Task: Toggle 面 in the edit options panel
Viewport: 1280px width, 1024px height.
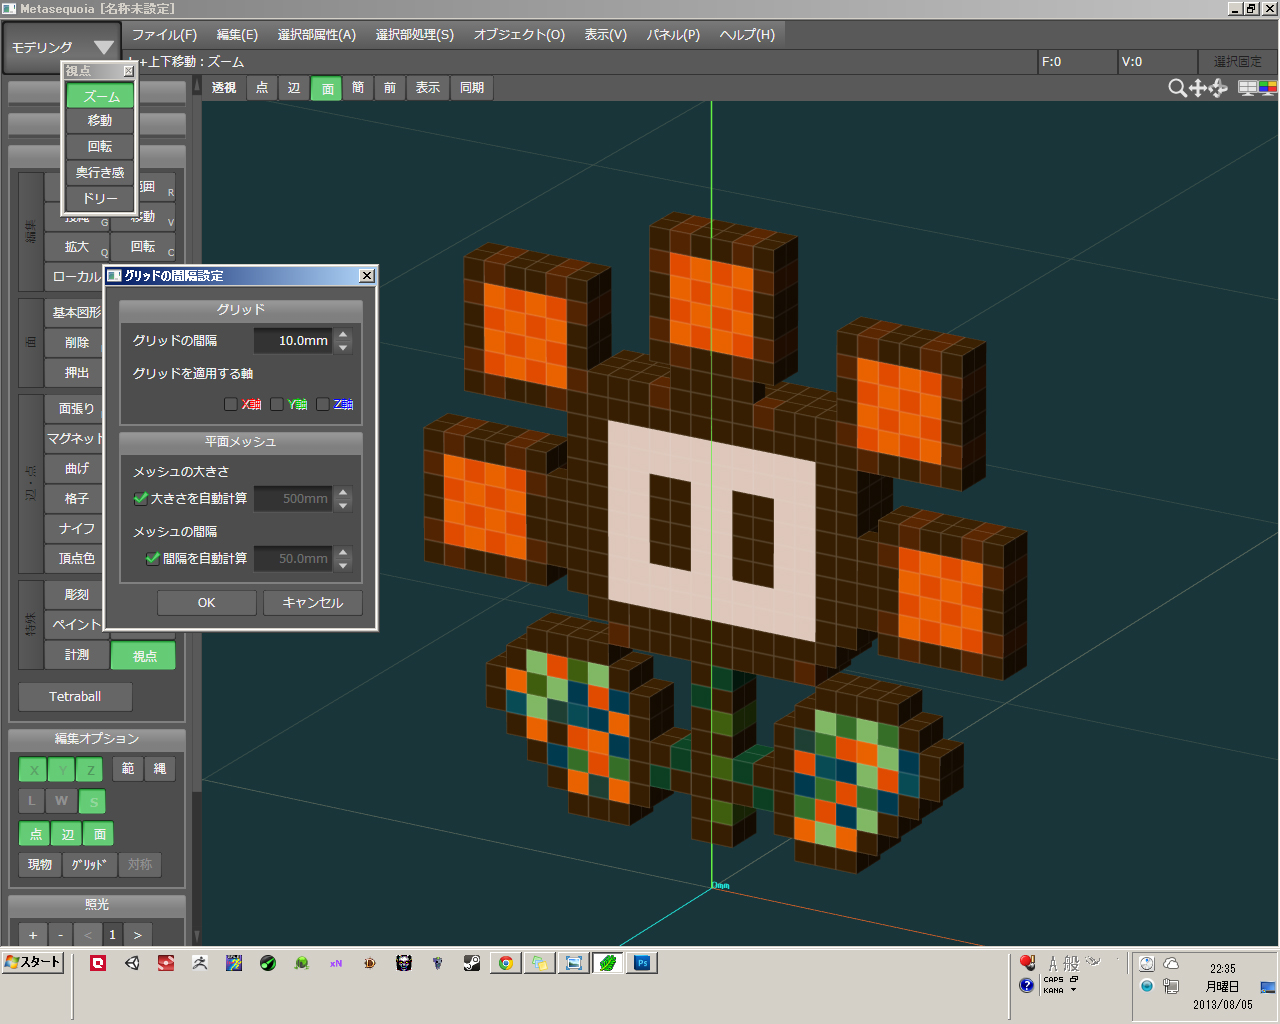Action: coord(100,834)
